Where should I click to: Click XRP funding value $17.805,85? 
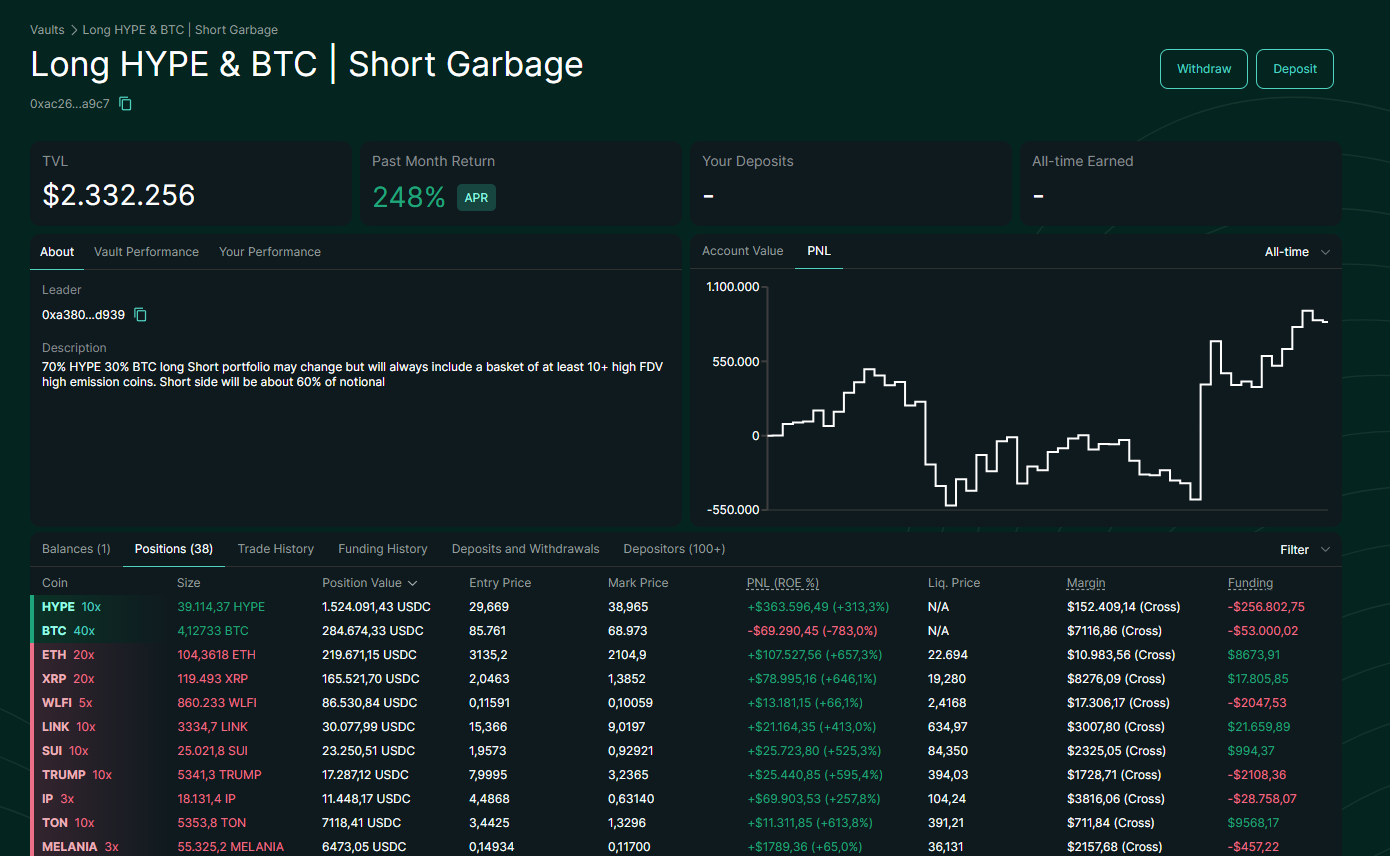click(x=1258, y=679)
